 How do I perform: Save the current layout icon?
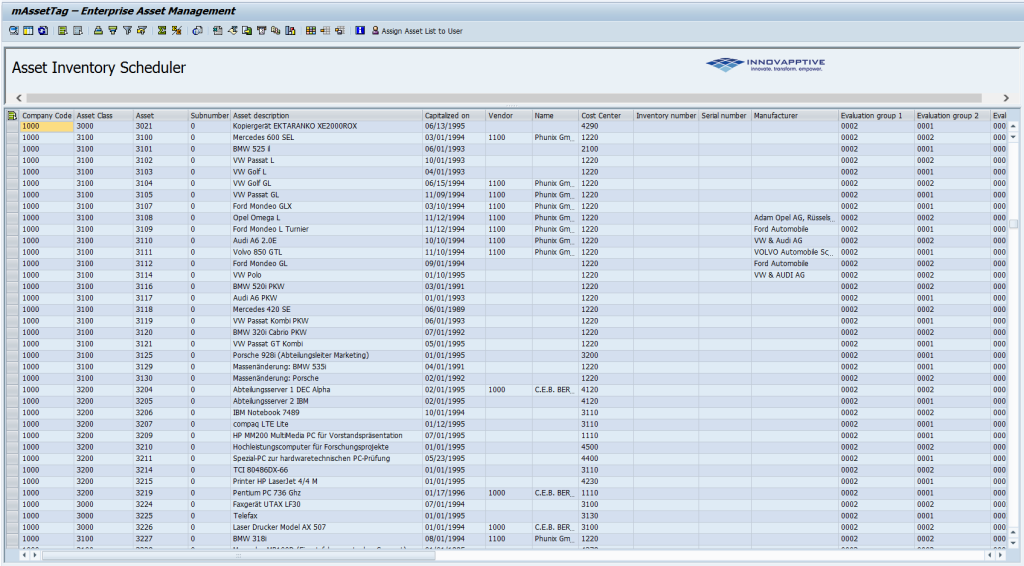click(x=339, y=31)
